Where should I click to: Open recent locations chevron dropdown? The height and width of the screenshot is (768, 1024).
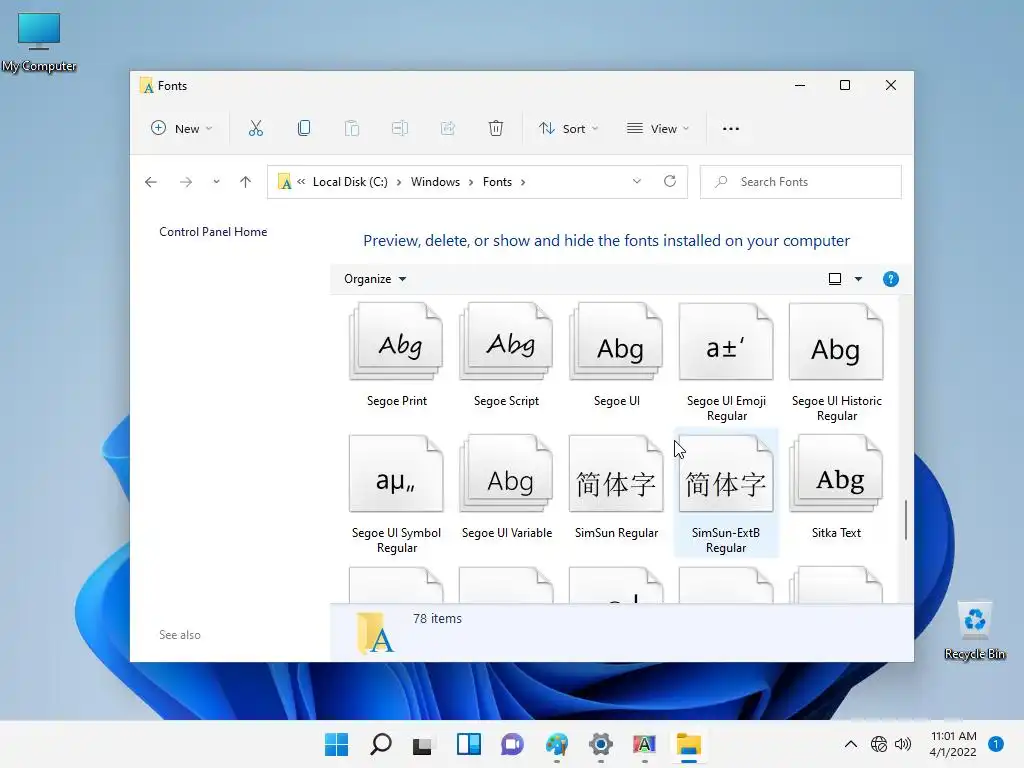pyautogui.click(x=216, y=182)
